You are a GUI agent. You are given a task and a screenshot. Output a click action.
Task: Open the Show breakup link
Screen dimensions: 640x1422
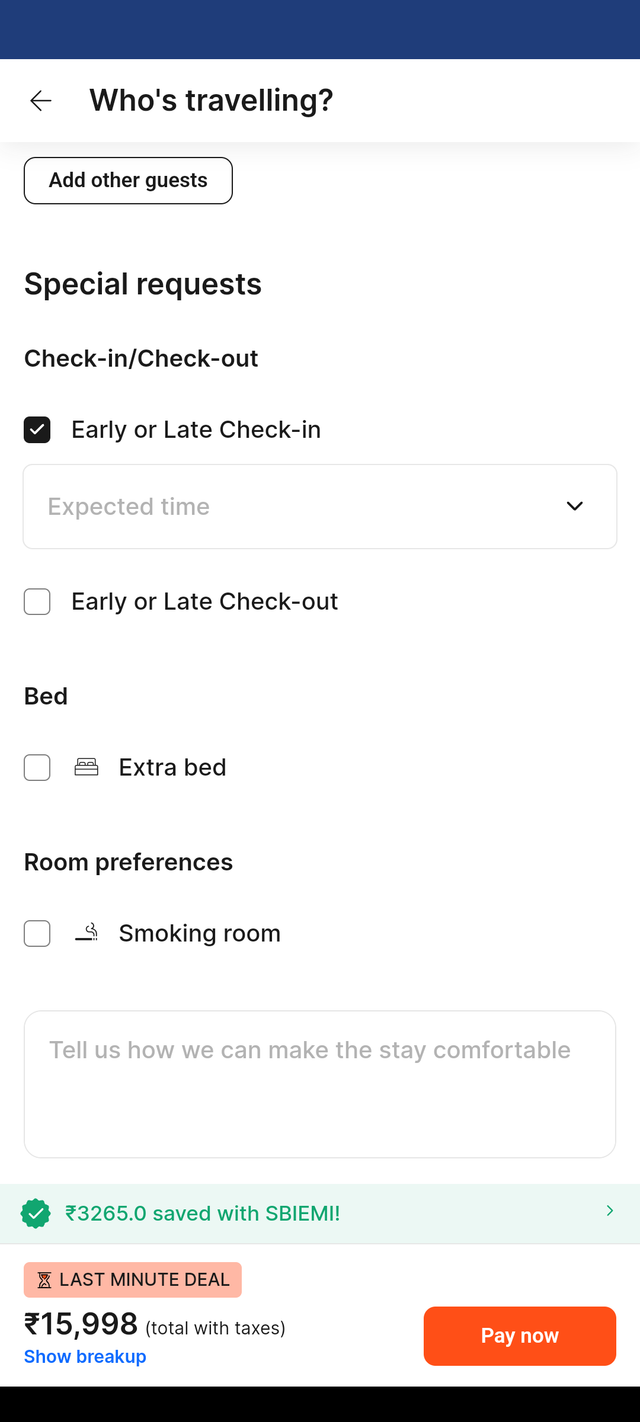pyautogui.click(x=85, y=1356)
